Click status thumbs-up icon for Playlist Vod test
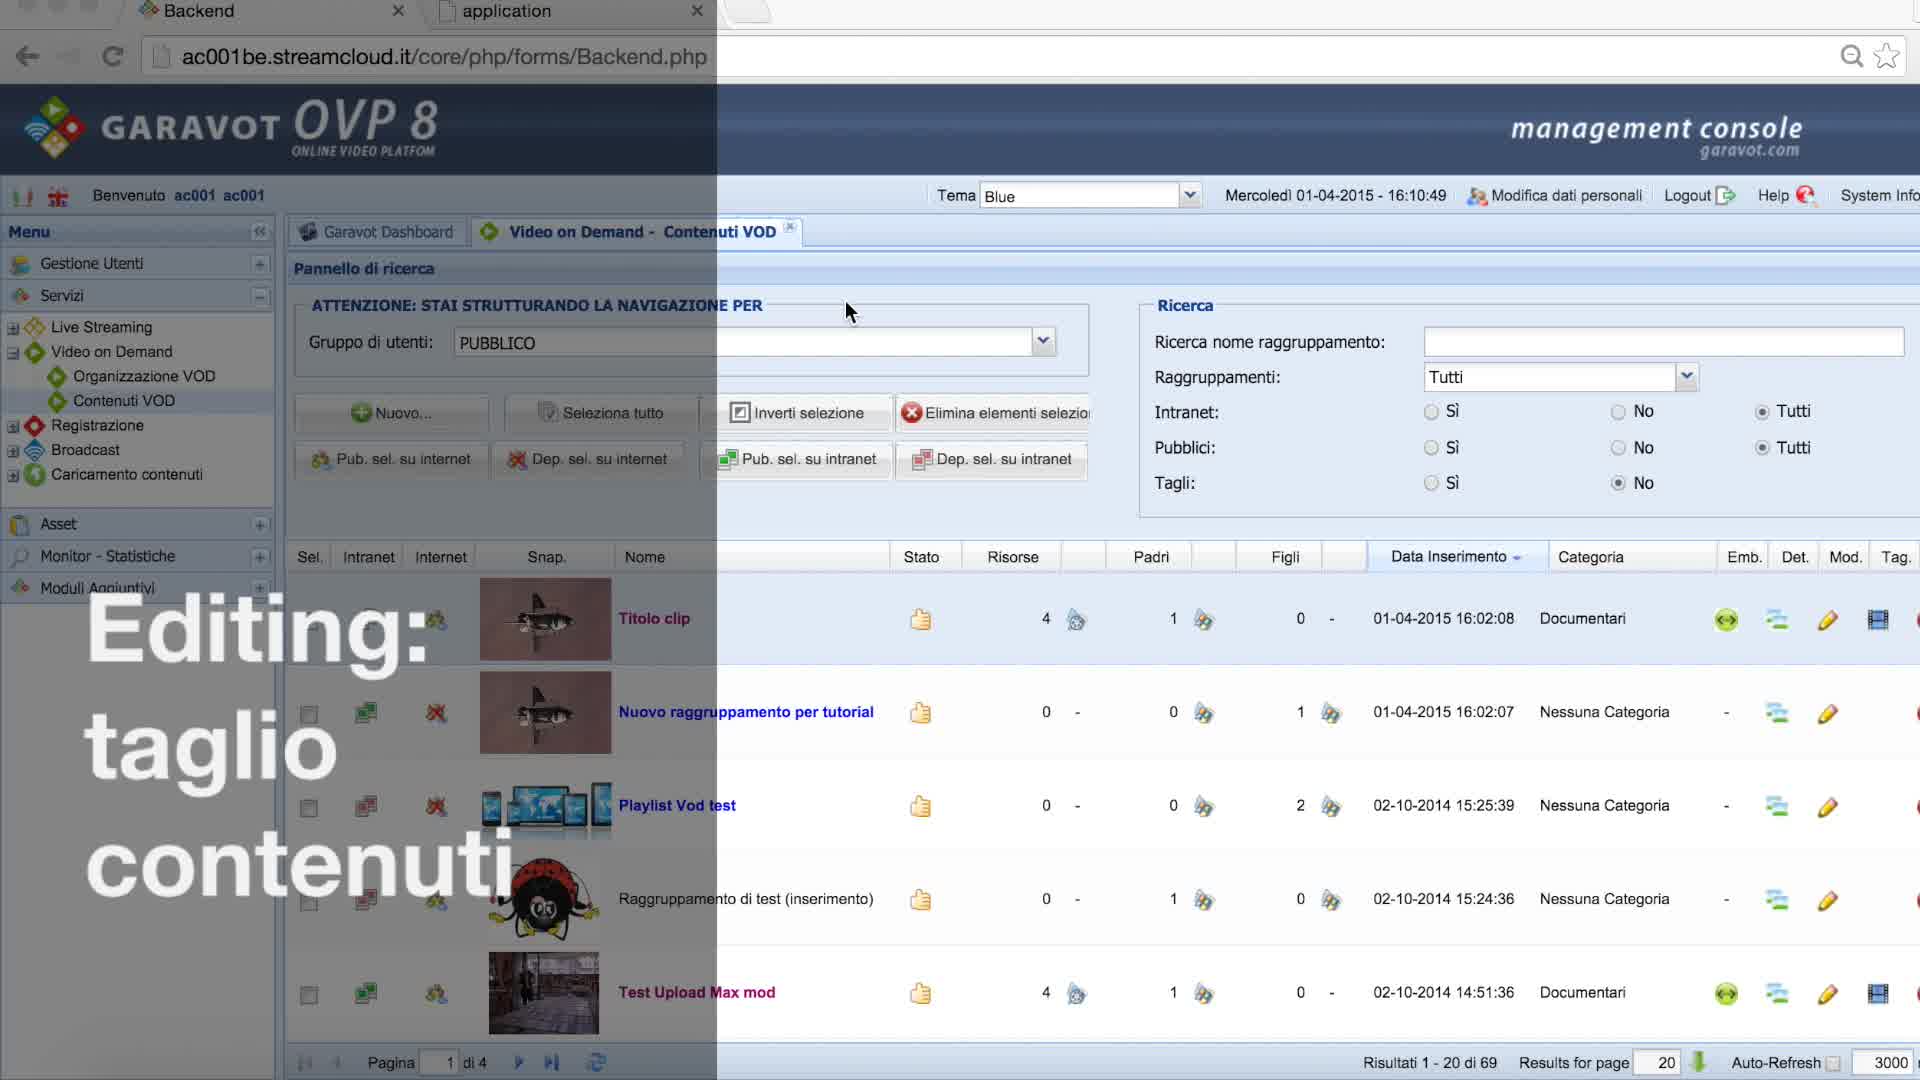The image size is (1920, 1080). (x=920, y=806)
